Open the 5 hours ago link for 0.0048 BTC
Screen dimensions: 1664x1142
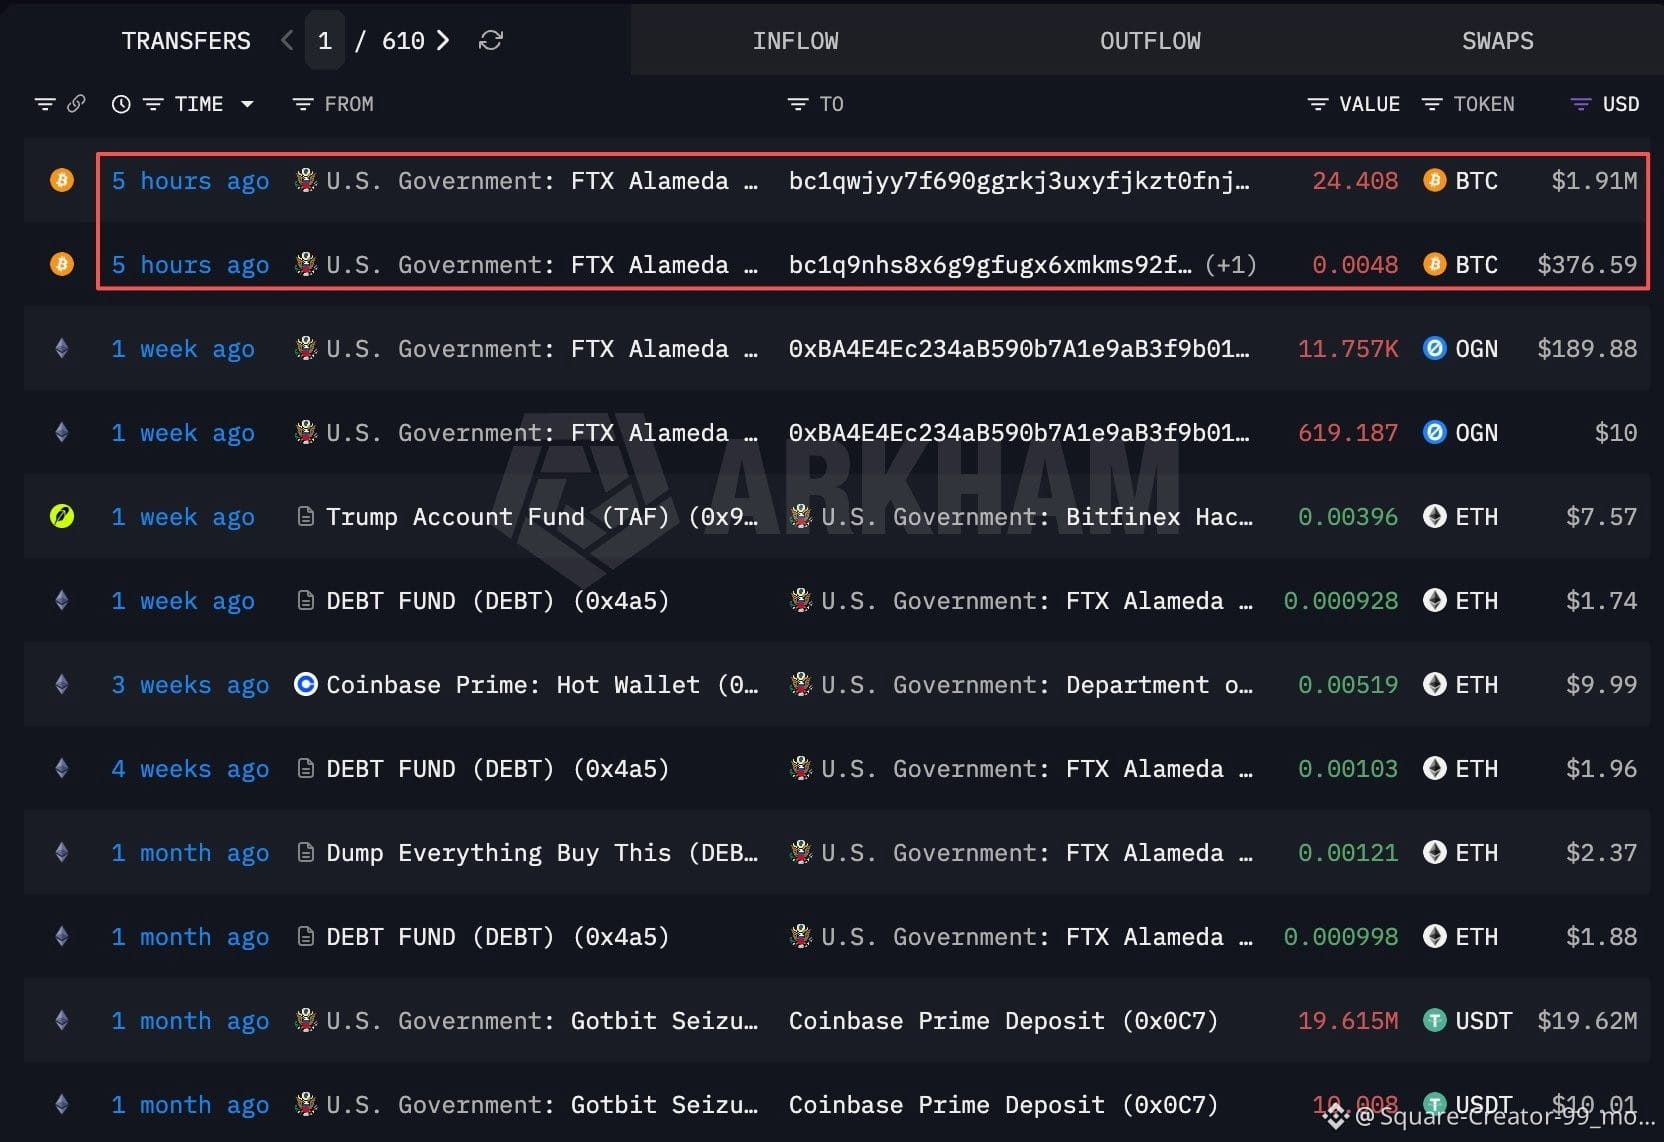(x=190, y=265)
